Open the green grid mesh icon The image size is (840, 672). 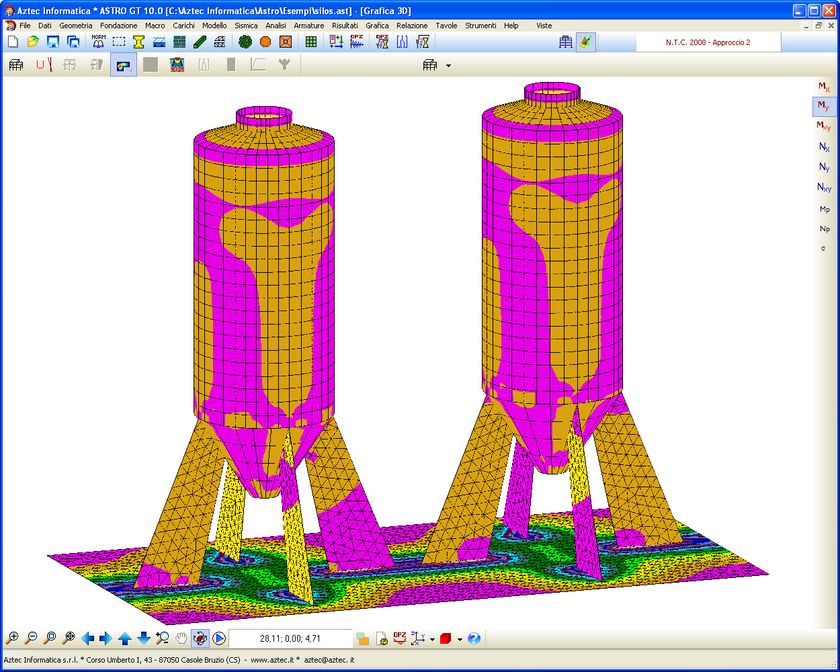click(311, 42)
